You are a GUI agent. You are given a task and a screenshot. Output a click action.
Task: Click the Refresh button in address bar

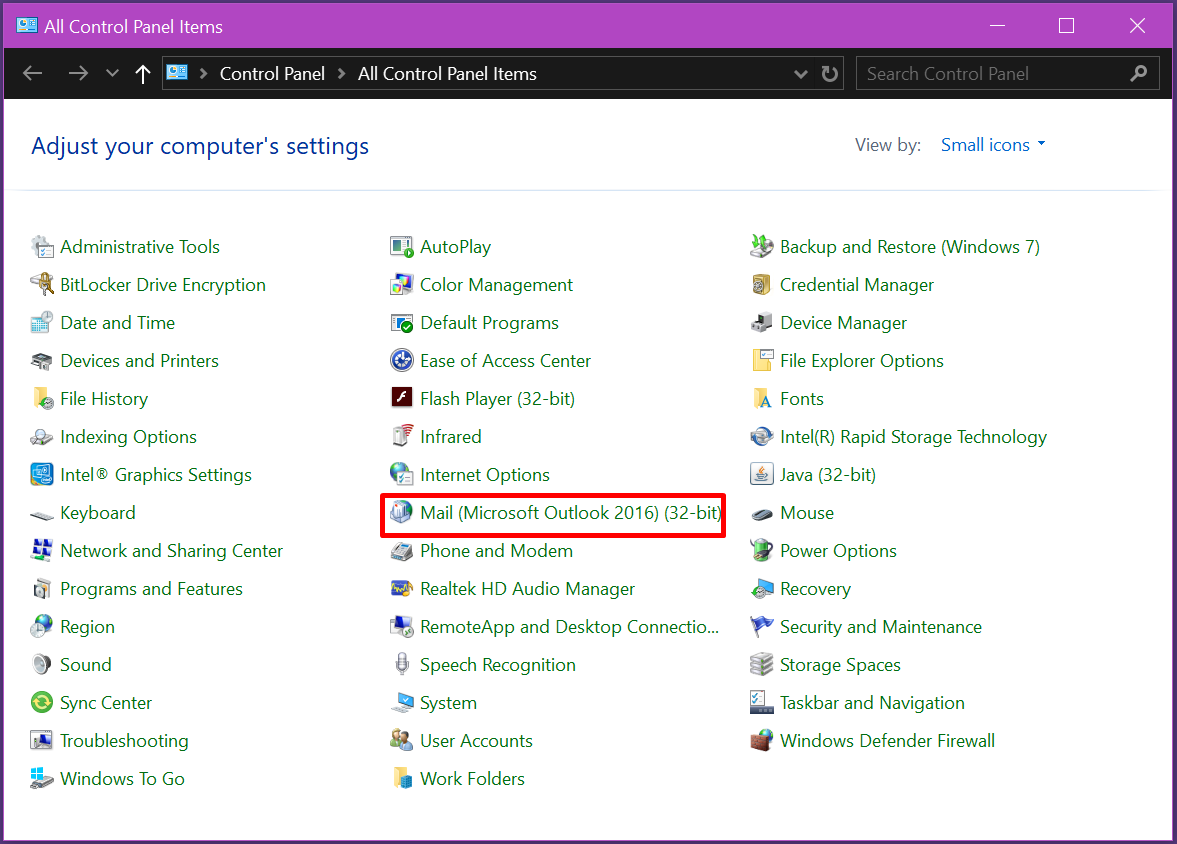coord(829,74)
